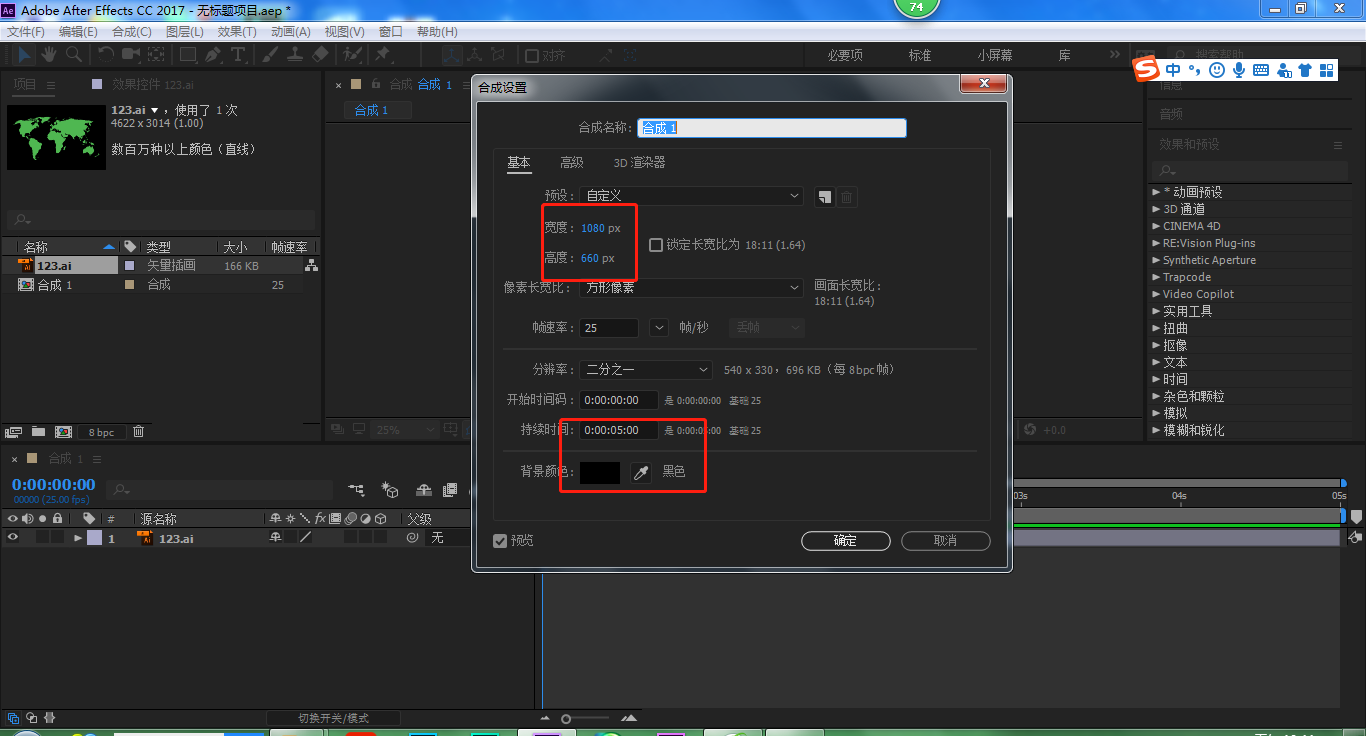Image resolution: width=1366 pixels, height=736 pixels.
Task: Switch to the 标准 workspace
Action: 920,55
